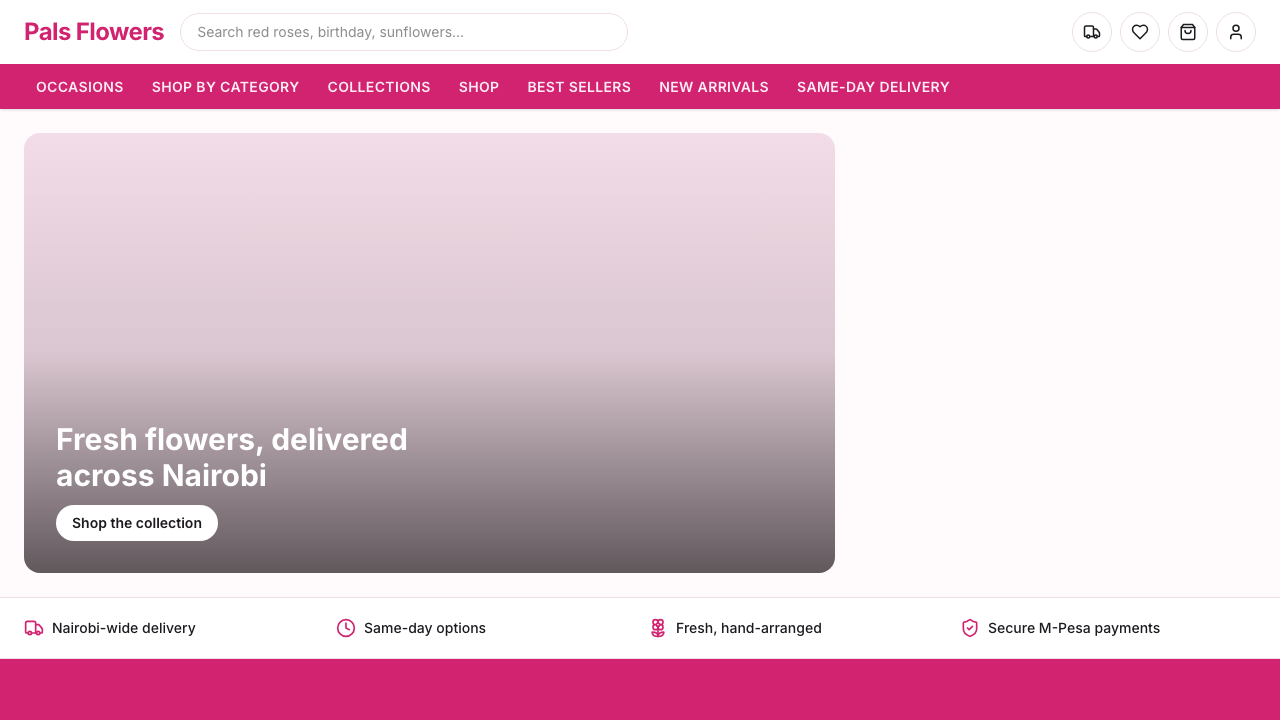Open the user account icon
The width and height of the screenshot is (1280, 720).
click(1236, 32)
